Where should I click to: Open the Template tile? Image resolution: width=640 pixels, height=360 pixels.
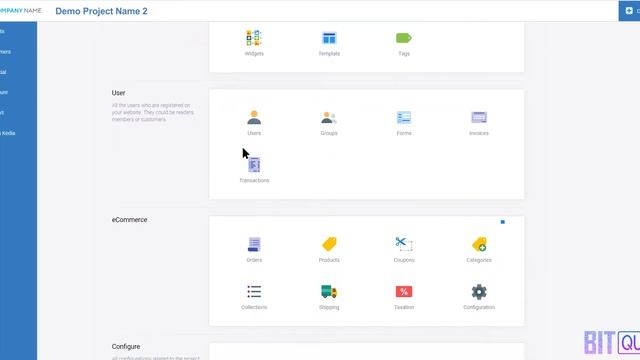[x=329, y=43]
